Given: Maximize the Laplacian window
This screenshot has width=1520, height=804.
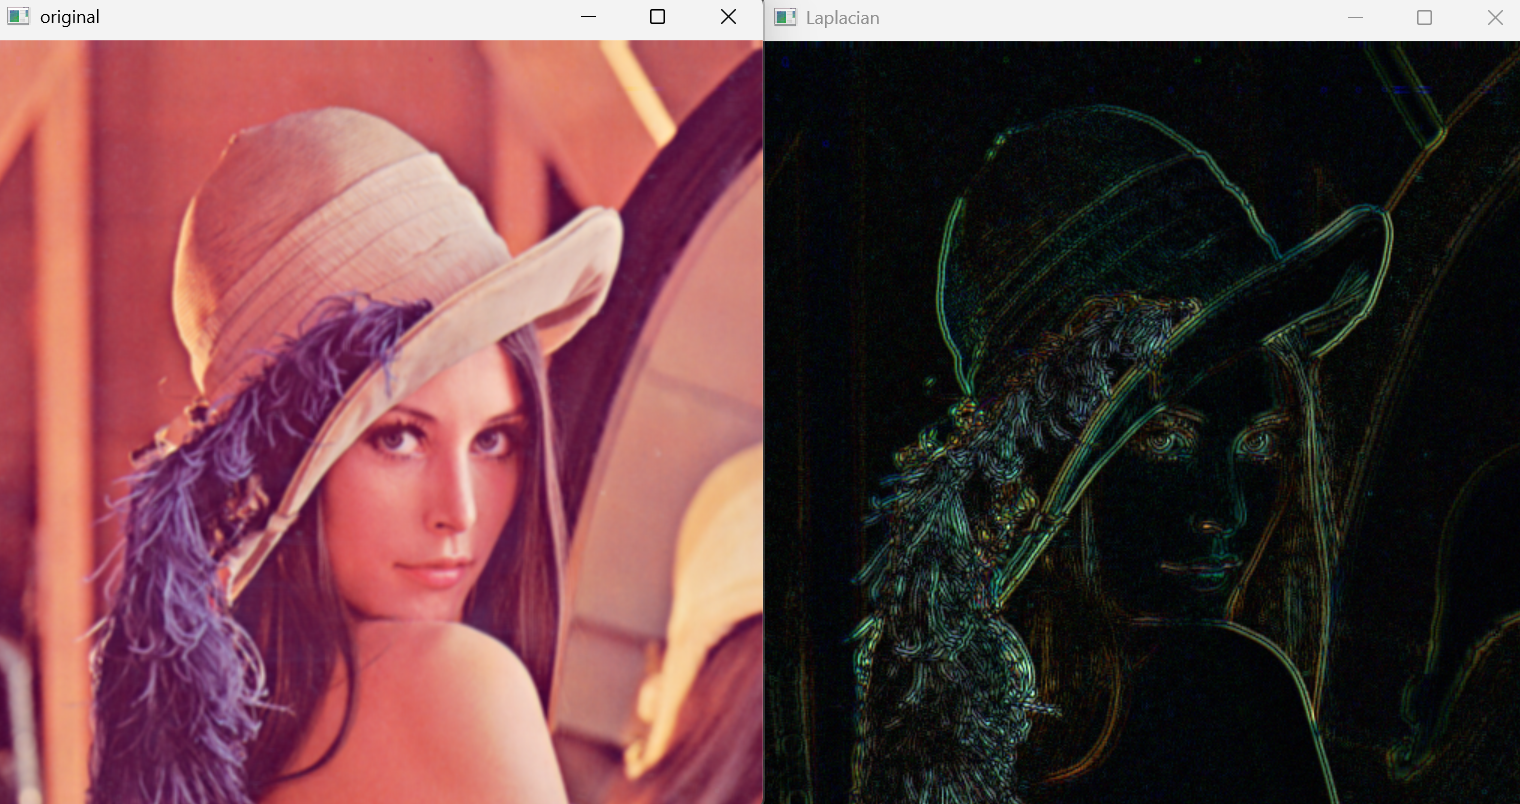Looking at the screenshot, I should (1424, 18).
